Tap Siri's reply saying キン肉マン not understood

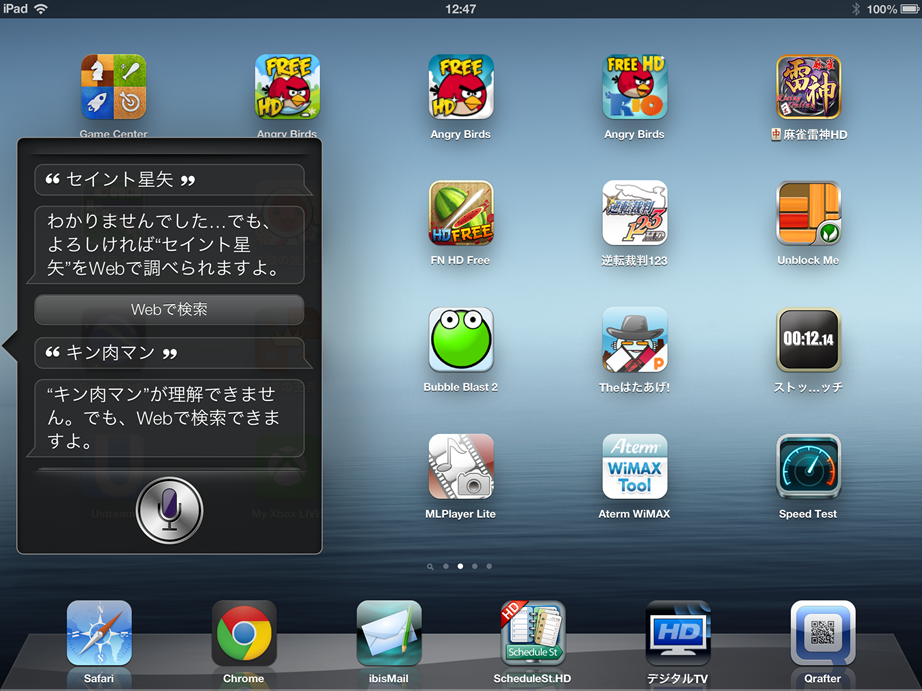[x=166, y=418]
